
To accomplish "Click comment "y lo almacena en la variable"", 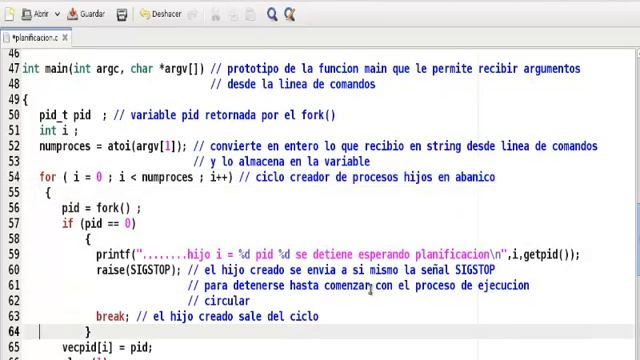I will (290, 162).
